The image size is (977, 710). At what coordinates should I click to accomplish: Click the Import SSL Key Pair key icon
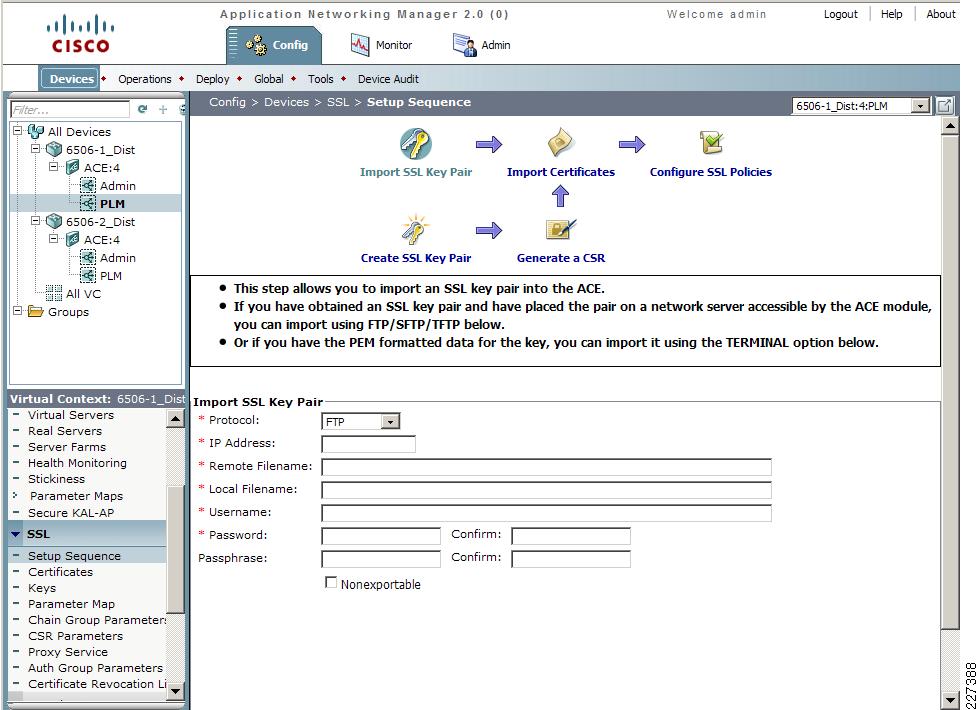pyautogui.click(x=416, y=144)
